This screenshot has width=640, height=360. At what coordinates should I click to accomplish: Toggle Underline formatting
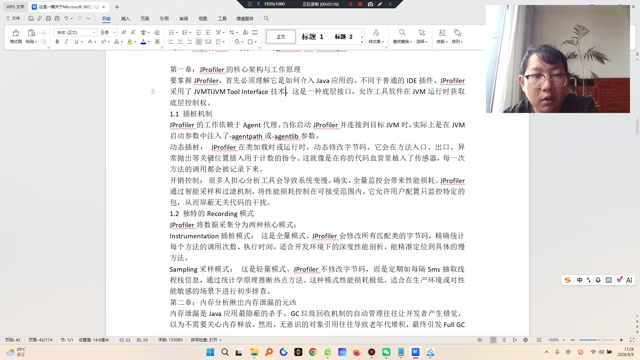[x=76, y=42]
